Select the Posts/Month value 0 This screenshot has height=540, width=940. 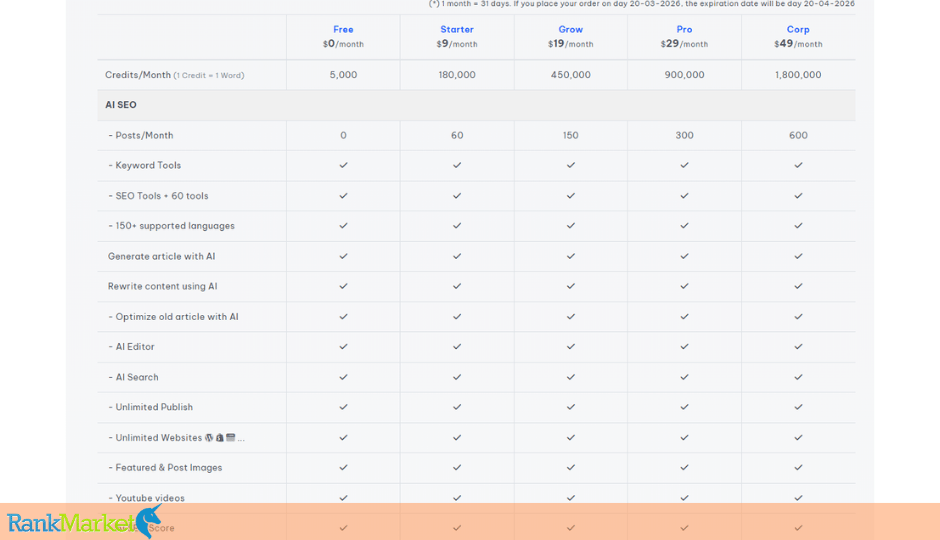(x=344, y=135)
